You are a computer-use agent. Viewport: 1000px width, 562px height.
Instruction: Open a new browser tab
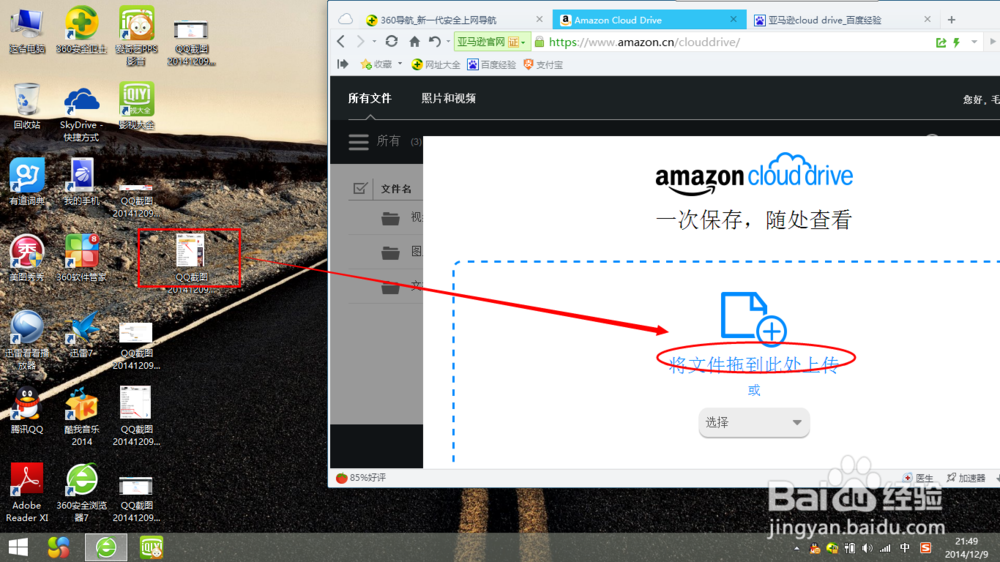pyautogui.click(x=952, y=20)
